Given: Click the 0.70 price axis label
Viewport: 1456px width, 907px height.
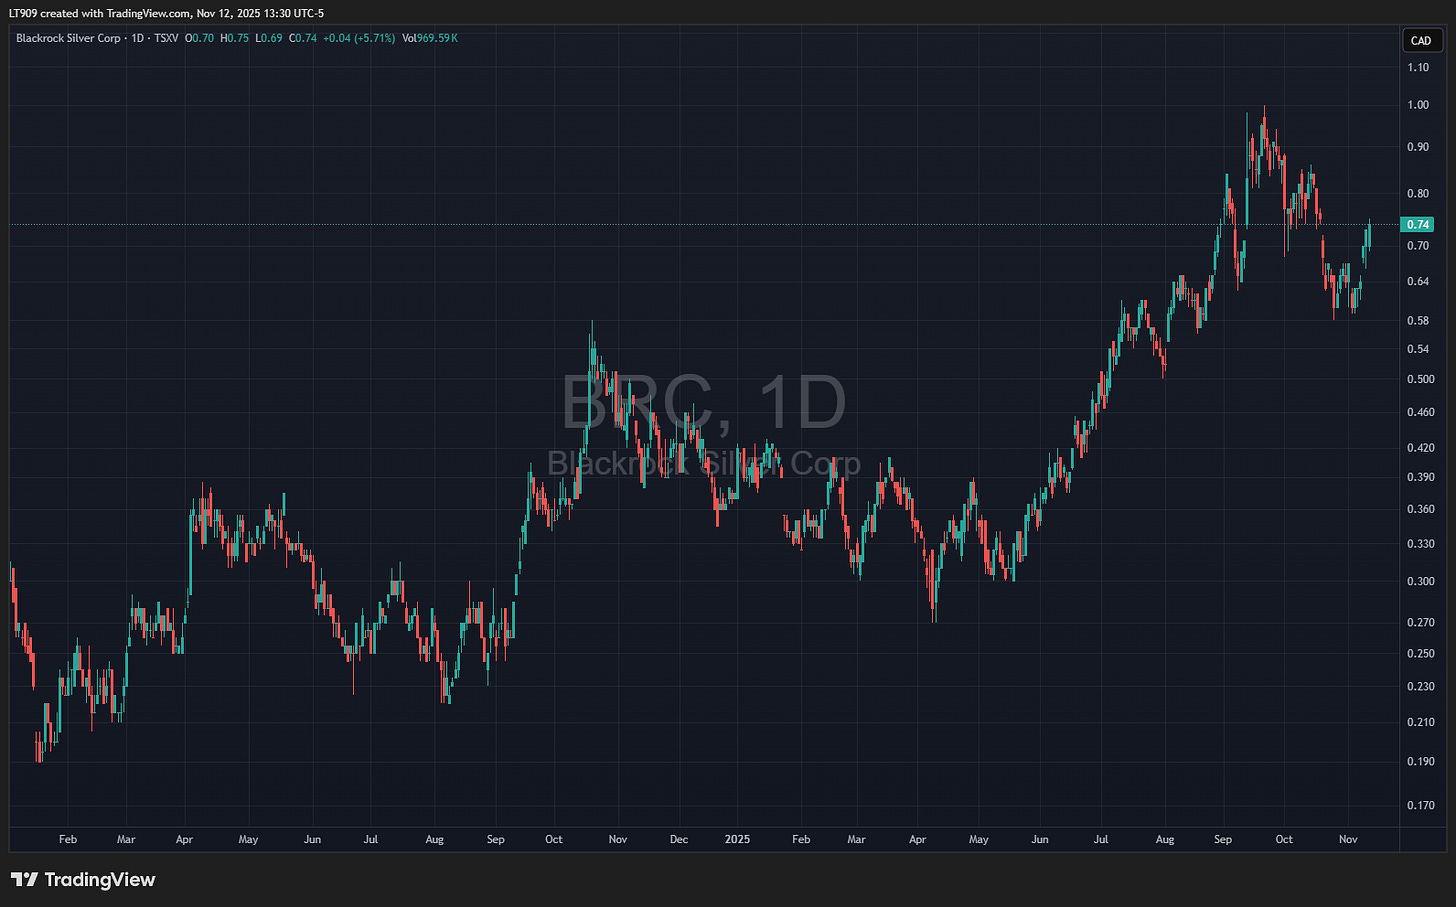Looking at the screenshot, I should click(1418, 246).
